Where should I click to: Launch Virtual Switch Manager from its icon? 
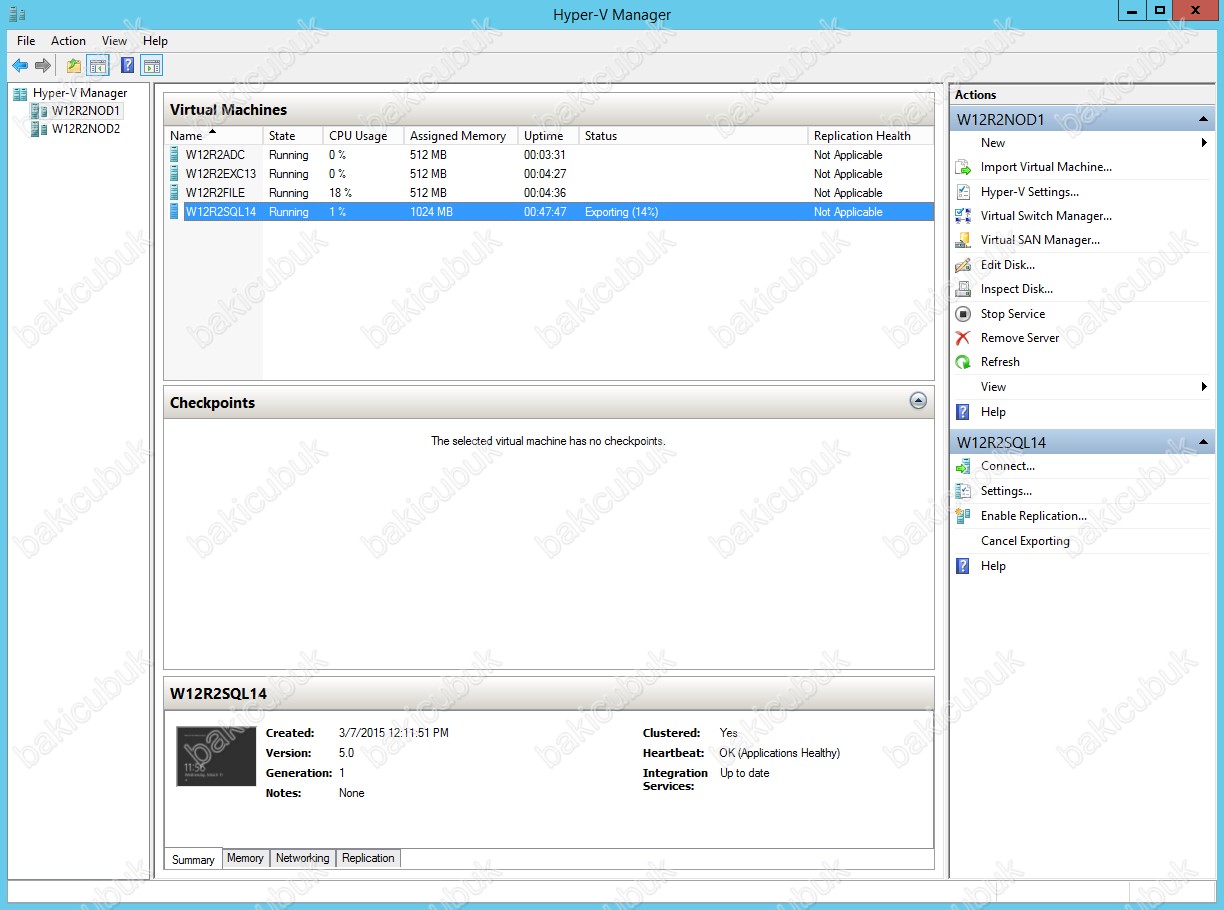963,216
